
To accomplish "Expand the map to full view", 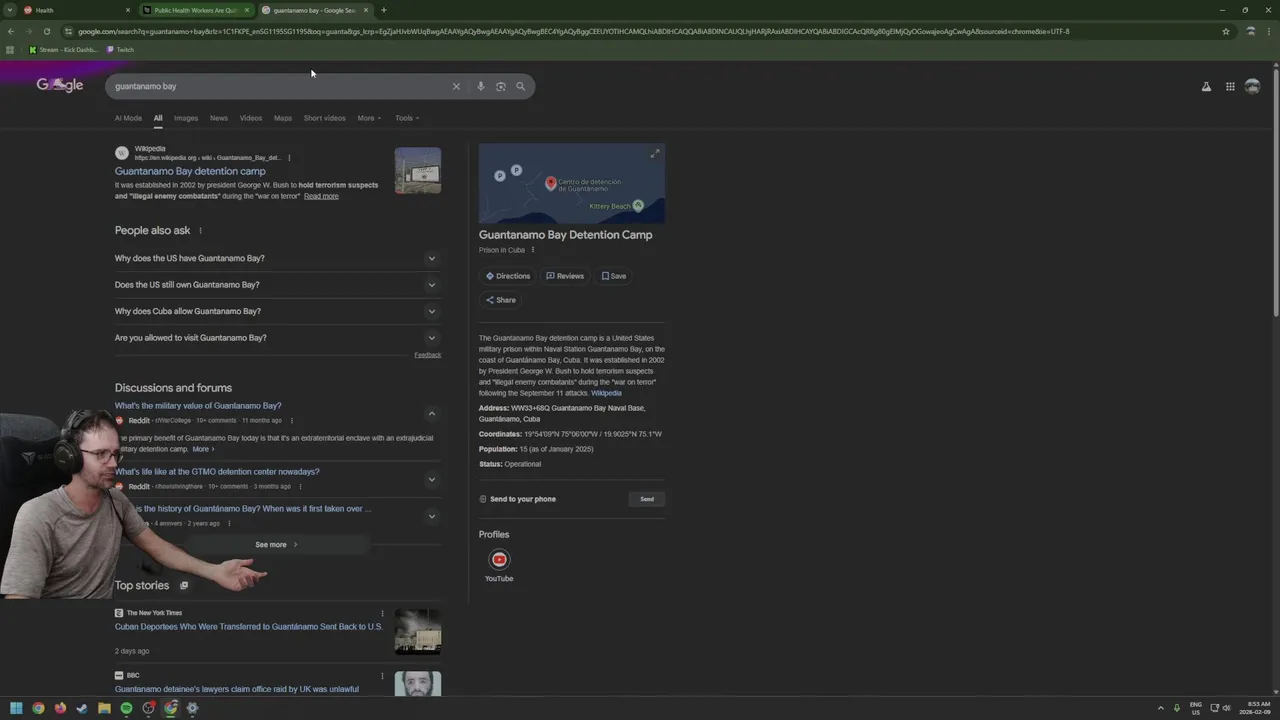I will point(655,153).
